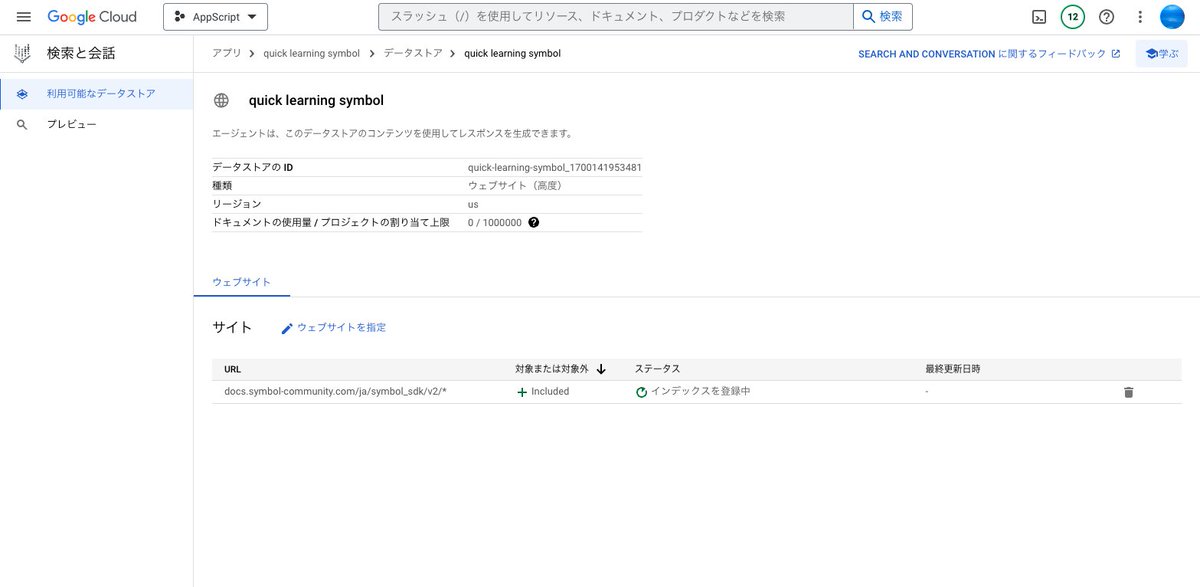Switch to the ウェブサイト tab

[241, 282]
